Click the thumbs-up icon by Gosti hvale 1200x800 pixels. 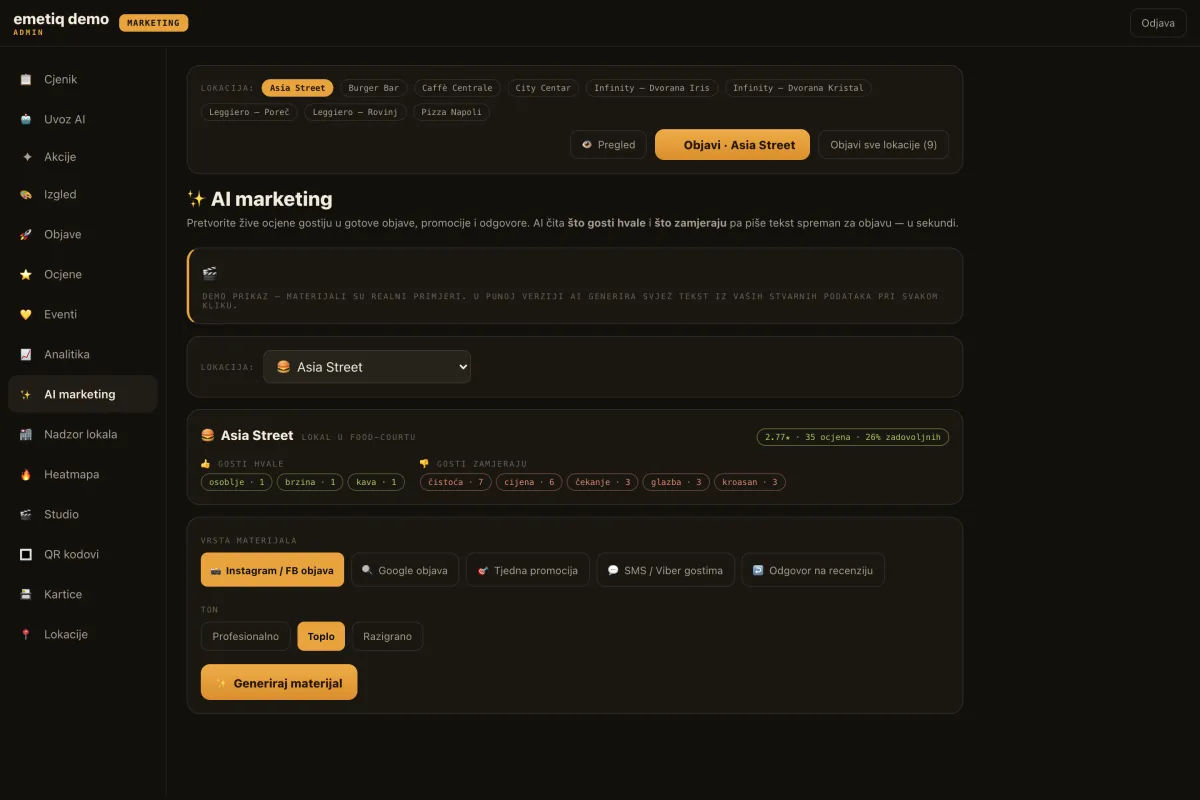pyautogui.click(x=206, y=464)
